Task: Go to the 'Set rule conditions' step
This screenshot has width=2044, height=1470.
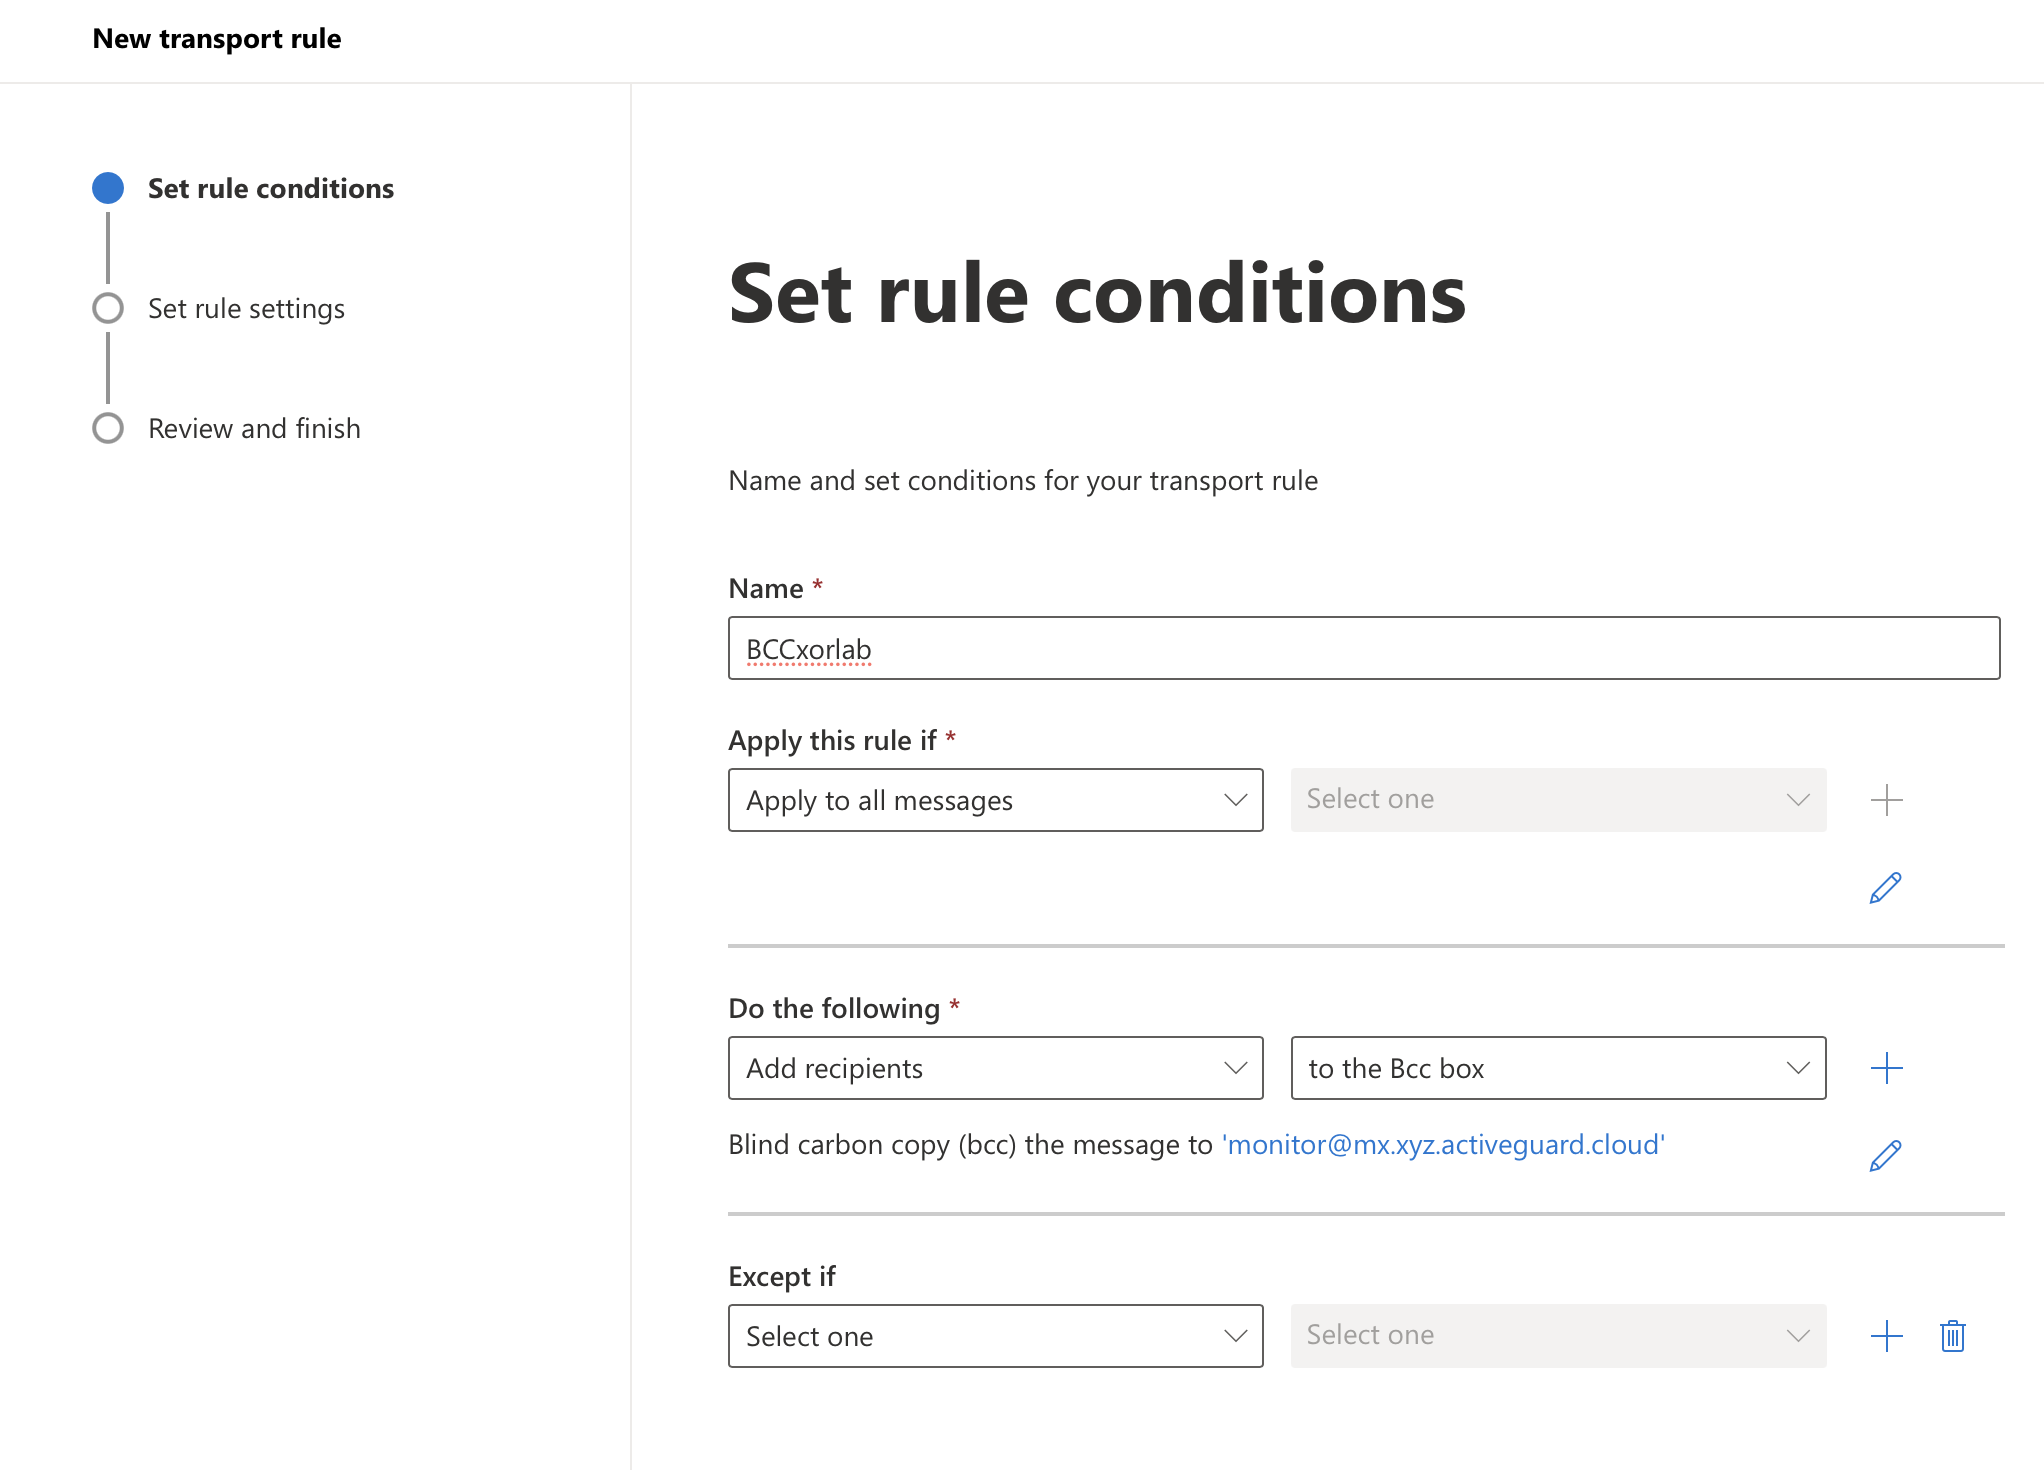Action: click(x=271, y=188)
